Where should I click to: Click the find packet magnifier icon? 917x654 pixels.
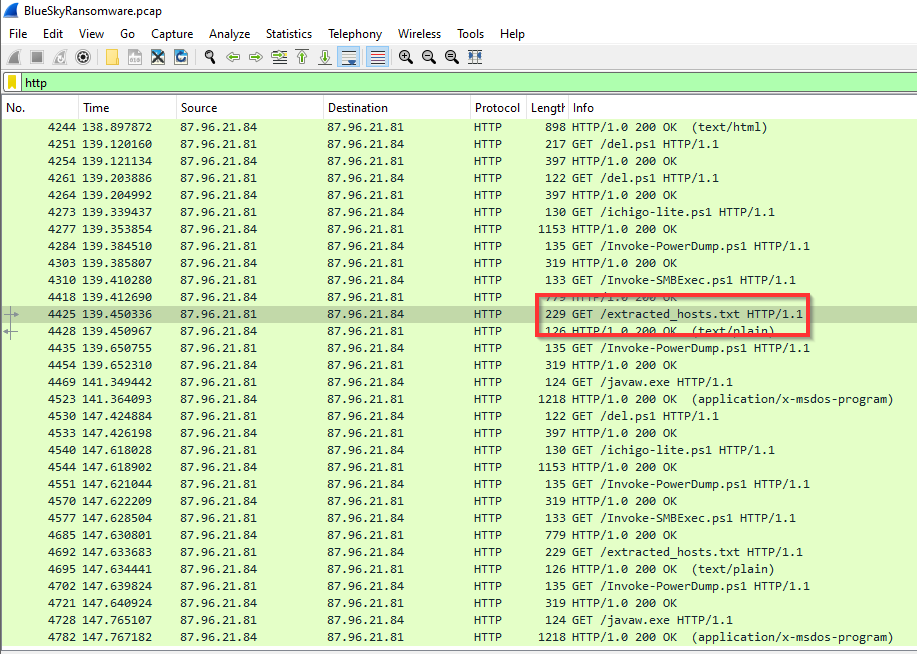point(210,57)
